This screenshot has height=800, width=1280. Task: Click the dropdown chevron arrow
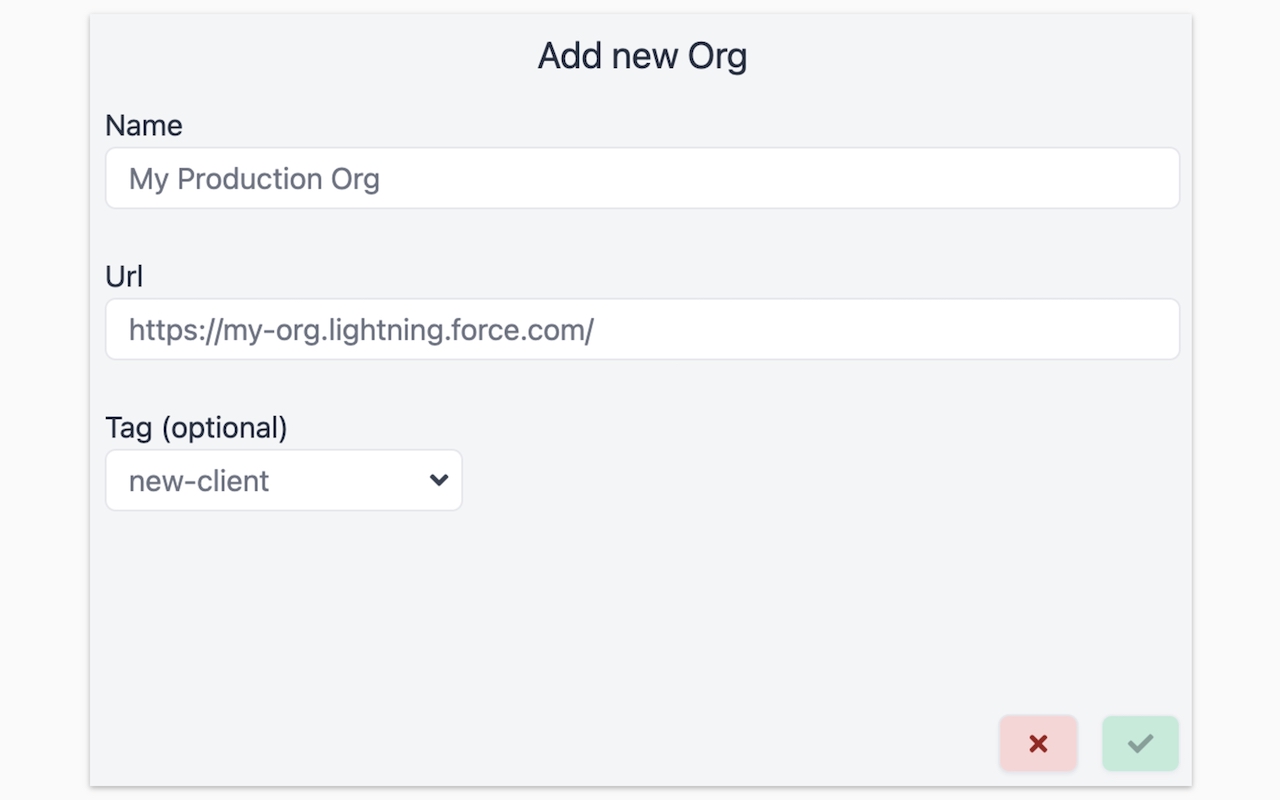point(438,480)
